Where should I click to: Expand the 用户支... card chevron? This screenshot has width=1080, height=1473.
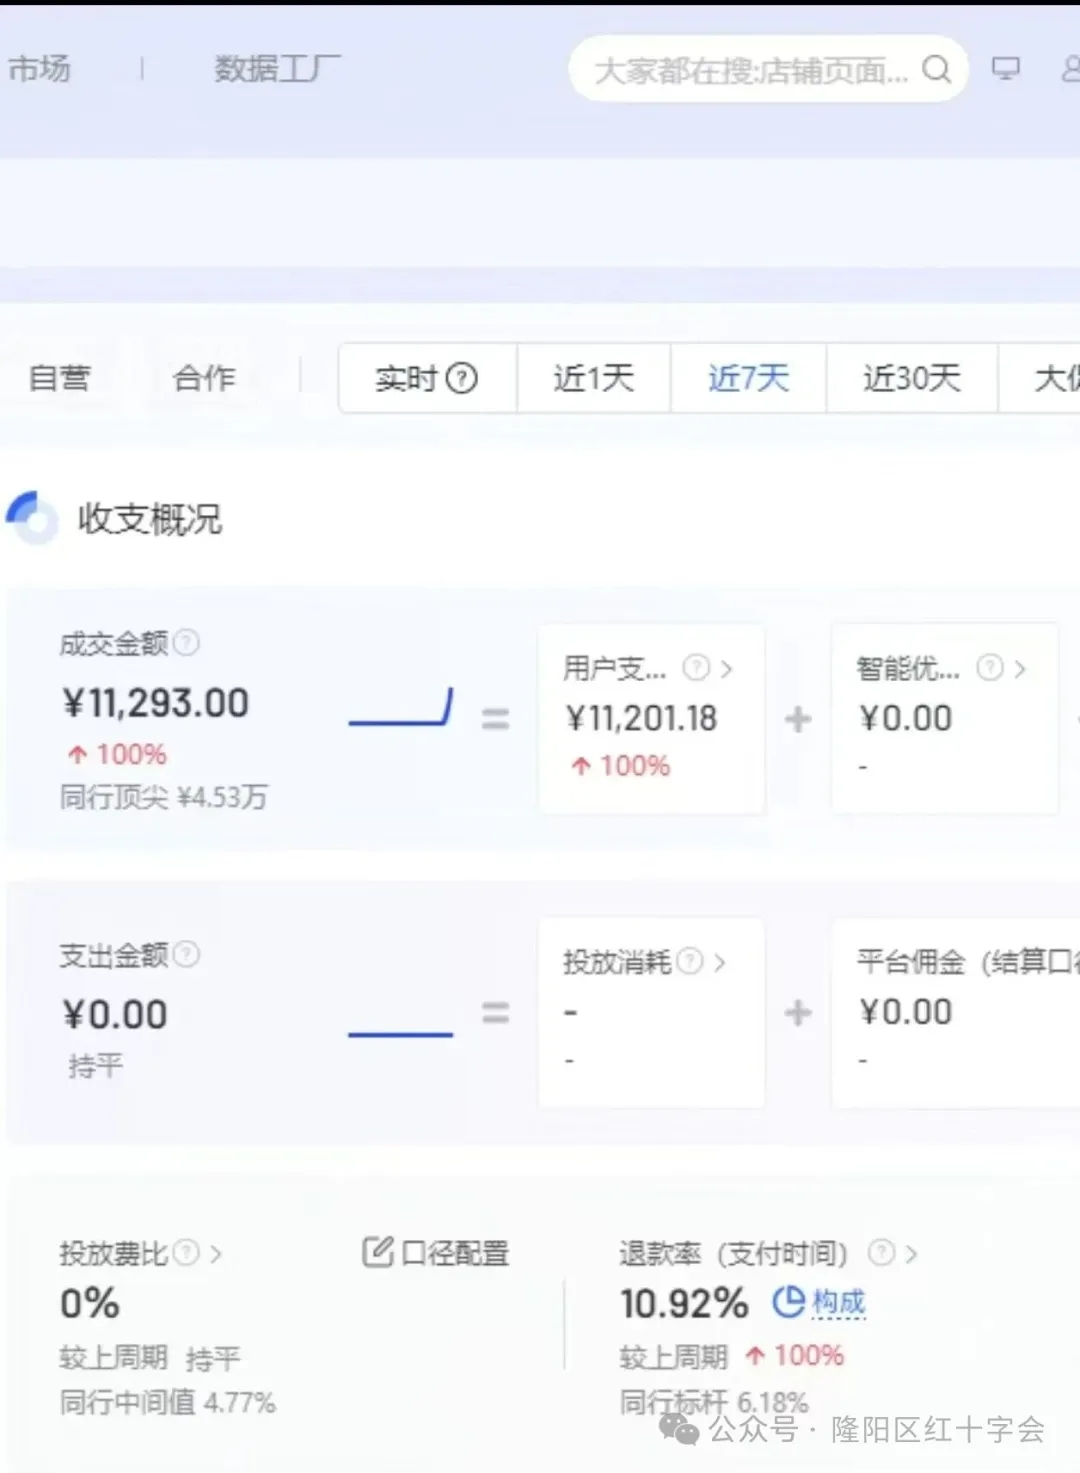(x=727, y=668)
